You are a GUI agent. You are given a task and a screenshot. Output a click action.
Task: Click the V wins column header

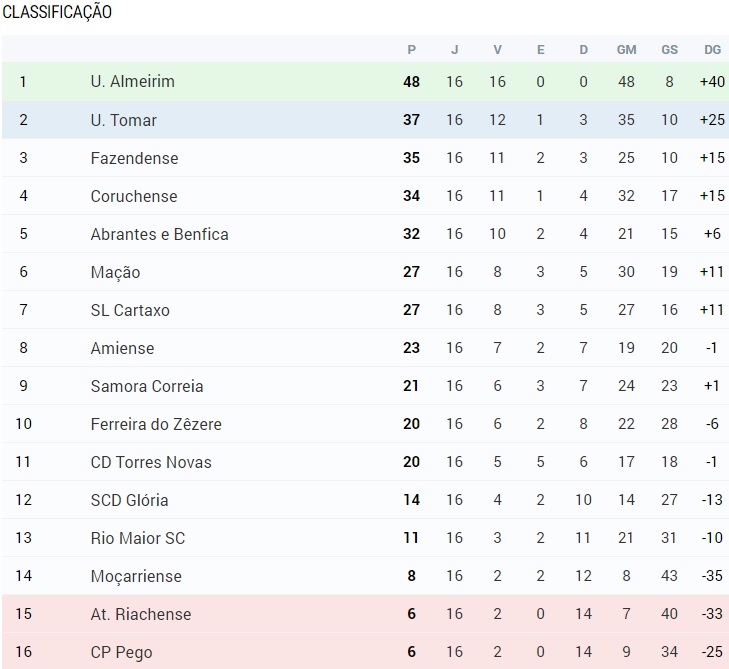pyautogui.click(x=497, y=49)
